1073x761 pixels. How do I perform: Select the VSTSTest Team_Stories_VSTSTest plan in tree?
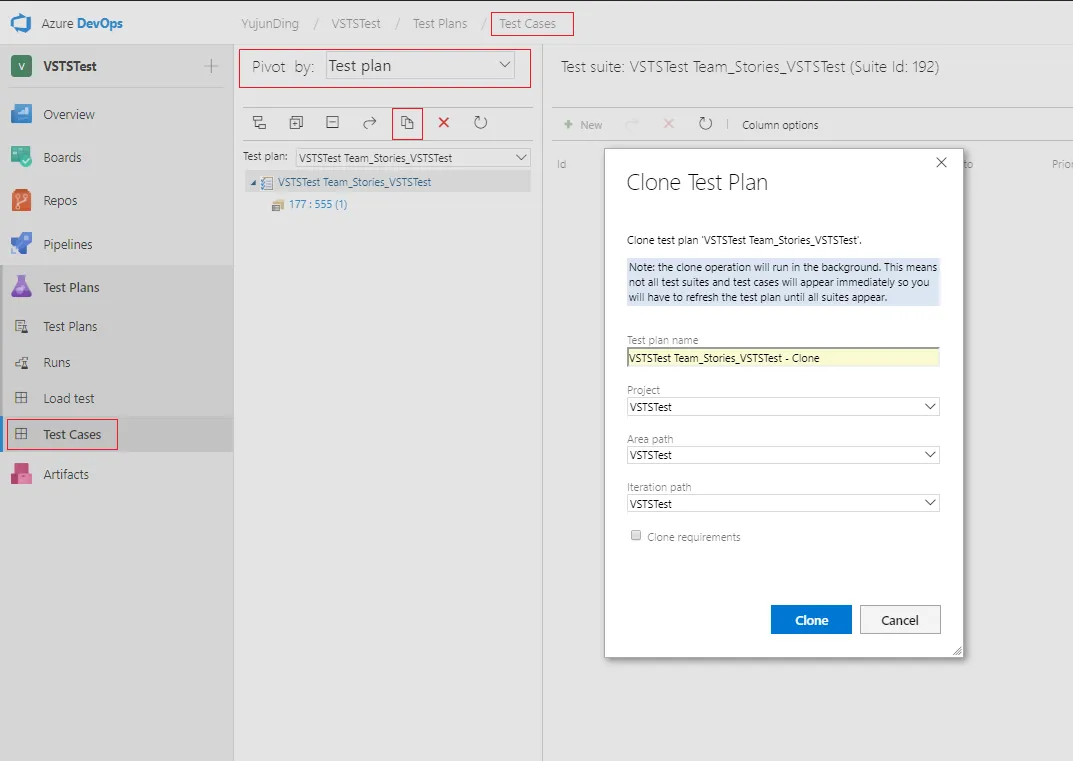coord(354,182)
